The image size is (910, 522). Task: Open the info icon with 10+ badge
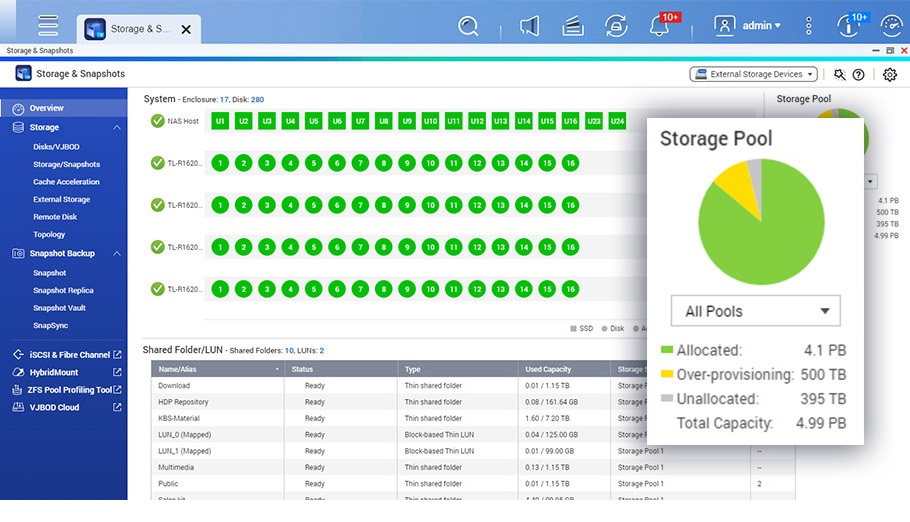pos(850,25)
